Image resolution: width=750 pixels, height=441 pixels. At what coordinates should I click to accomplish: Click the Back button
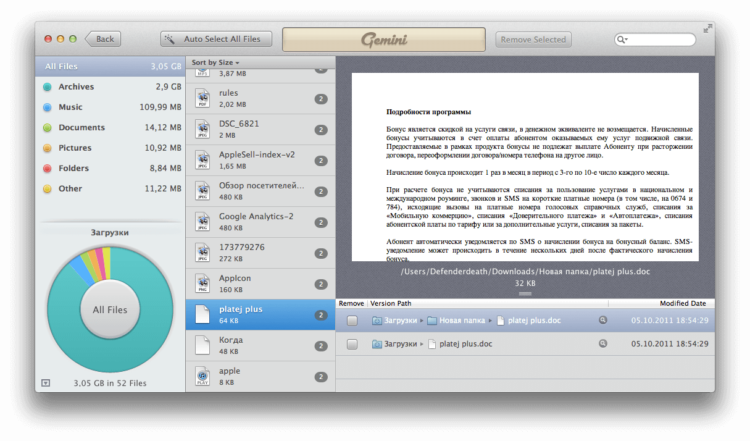pyautogui.click(x=103, y=39)
